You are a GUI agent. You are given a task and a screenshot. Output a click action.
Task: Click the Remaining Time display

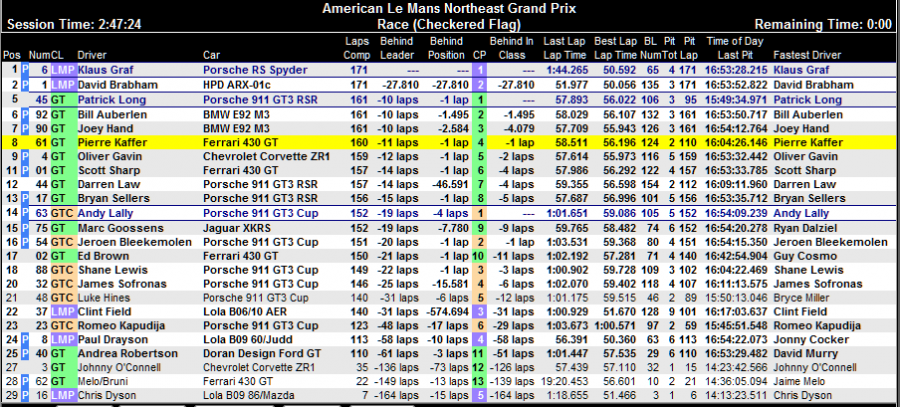[823, 23]
